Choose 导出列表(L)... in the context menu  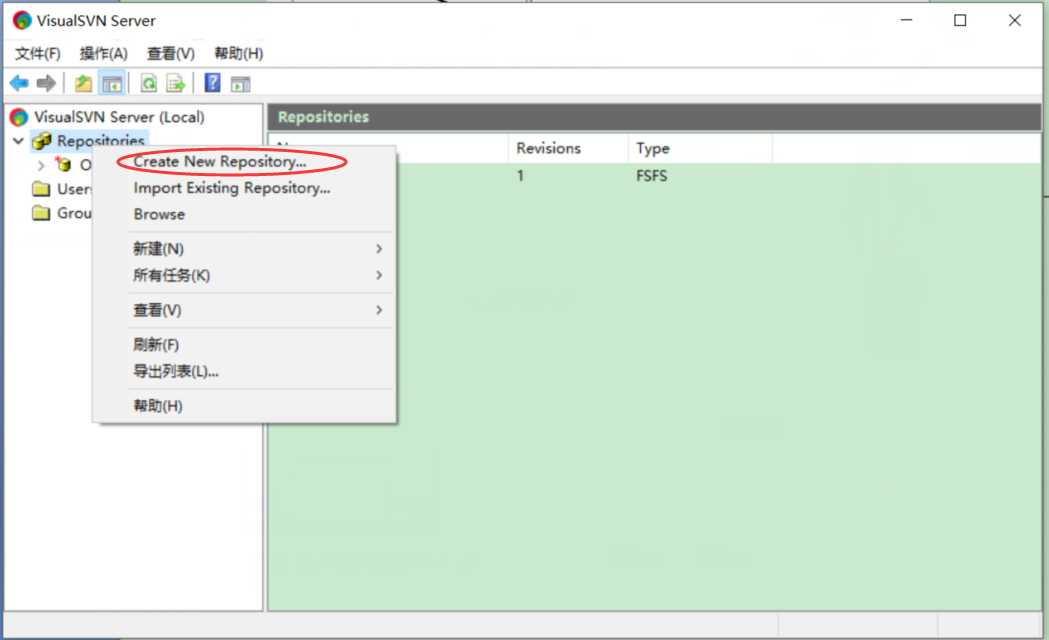coord(244,372)
